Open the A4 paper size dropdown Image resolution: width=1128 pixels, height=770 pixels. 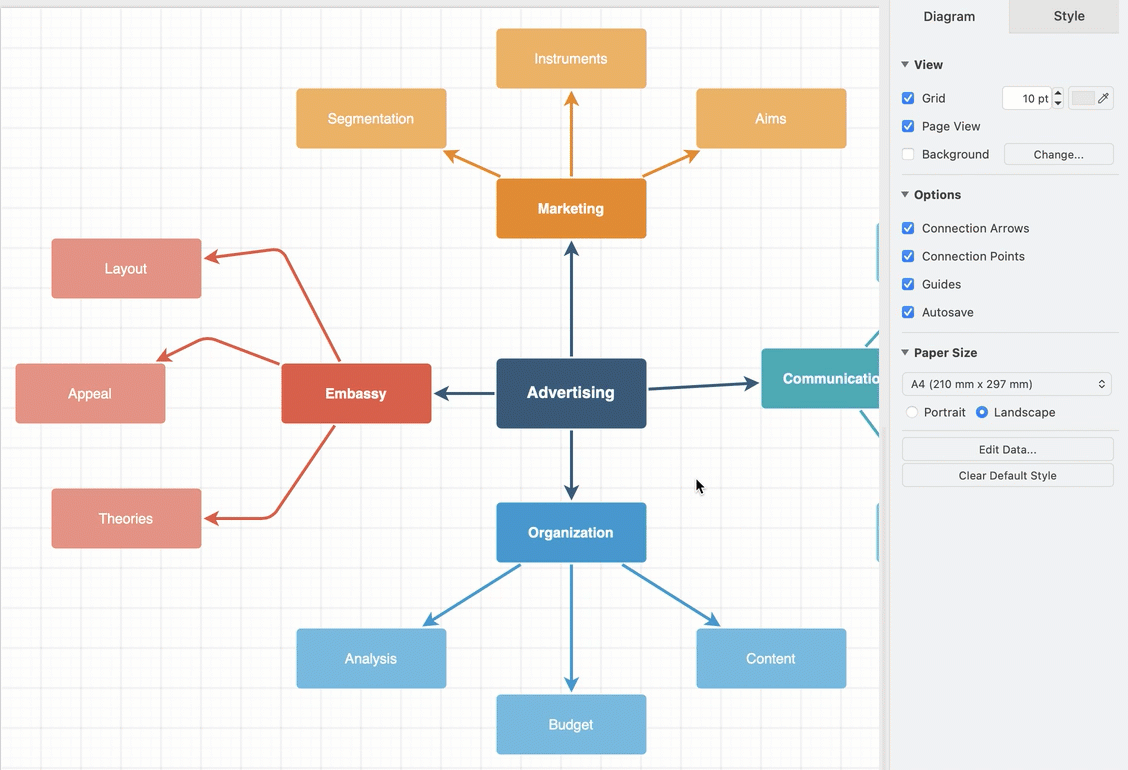click(1006, 384)
